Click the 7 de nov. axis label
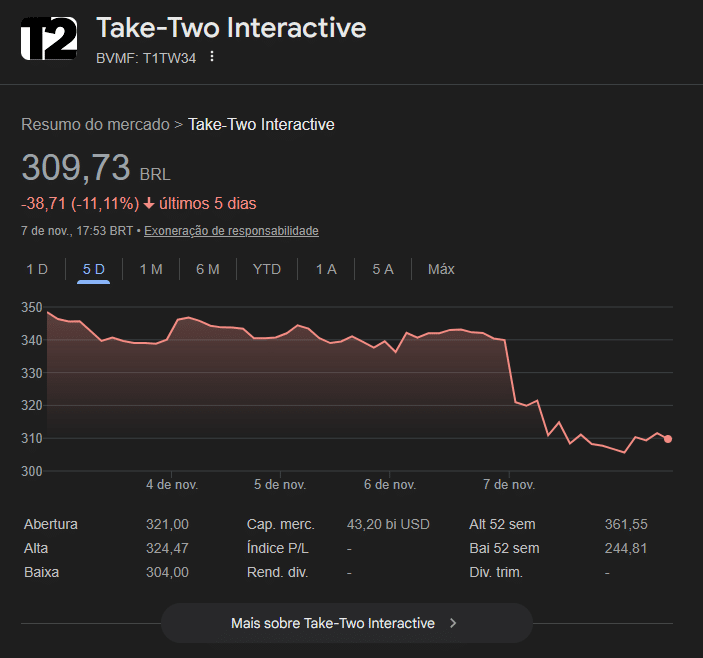 click(509, 485)
